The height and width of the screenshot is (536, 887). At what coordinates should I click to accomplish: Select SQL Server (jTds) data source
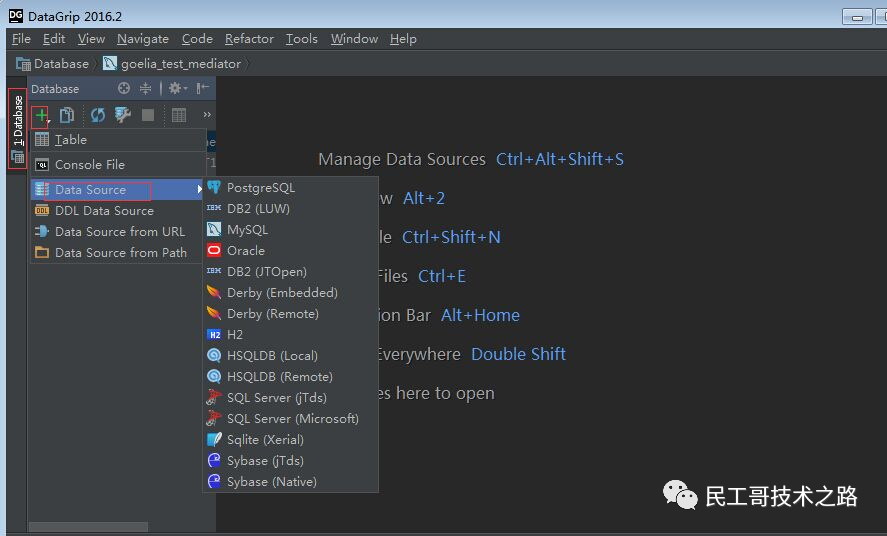tap(290, 397)
